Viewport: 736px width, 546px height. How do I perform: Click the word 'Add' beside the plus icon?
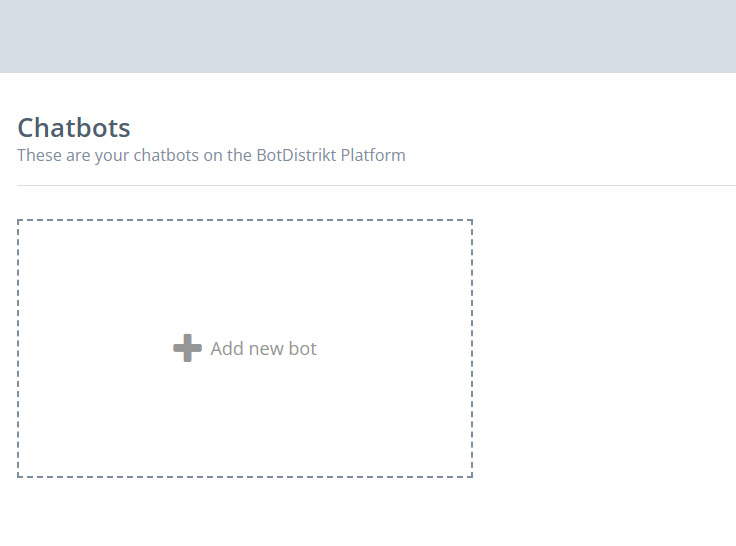click(227, 349)
